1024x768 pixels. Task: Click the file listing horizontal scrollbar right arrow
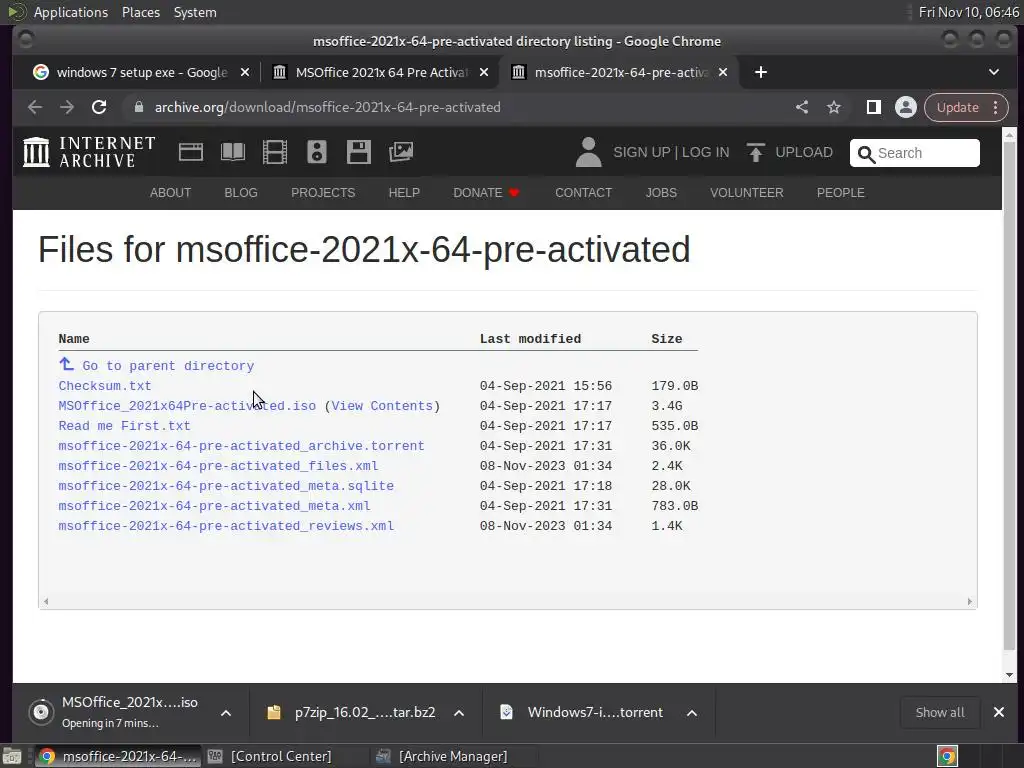969,601
